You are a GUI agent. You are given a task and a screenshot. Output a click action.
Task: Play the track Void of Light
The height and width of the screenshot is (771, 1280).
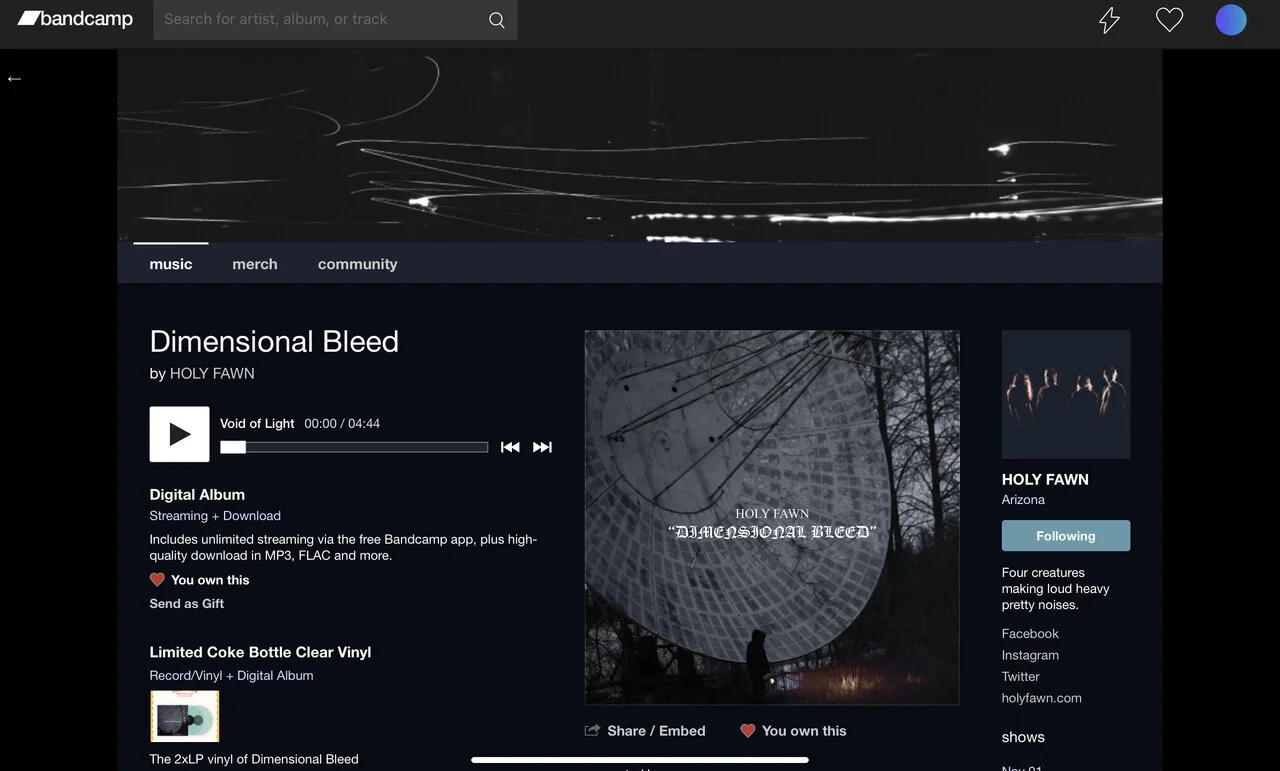(x=179, y=434)
